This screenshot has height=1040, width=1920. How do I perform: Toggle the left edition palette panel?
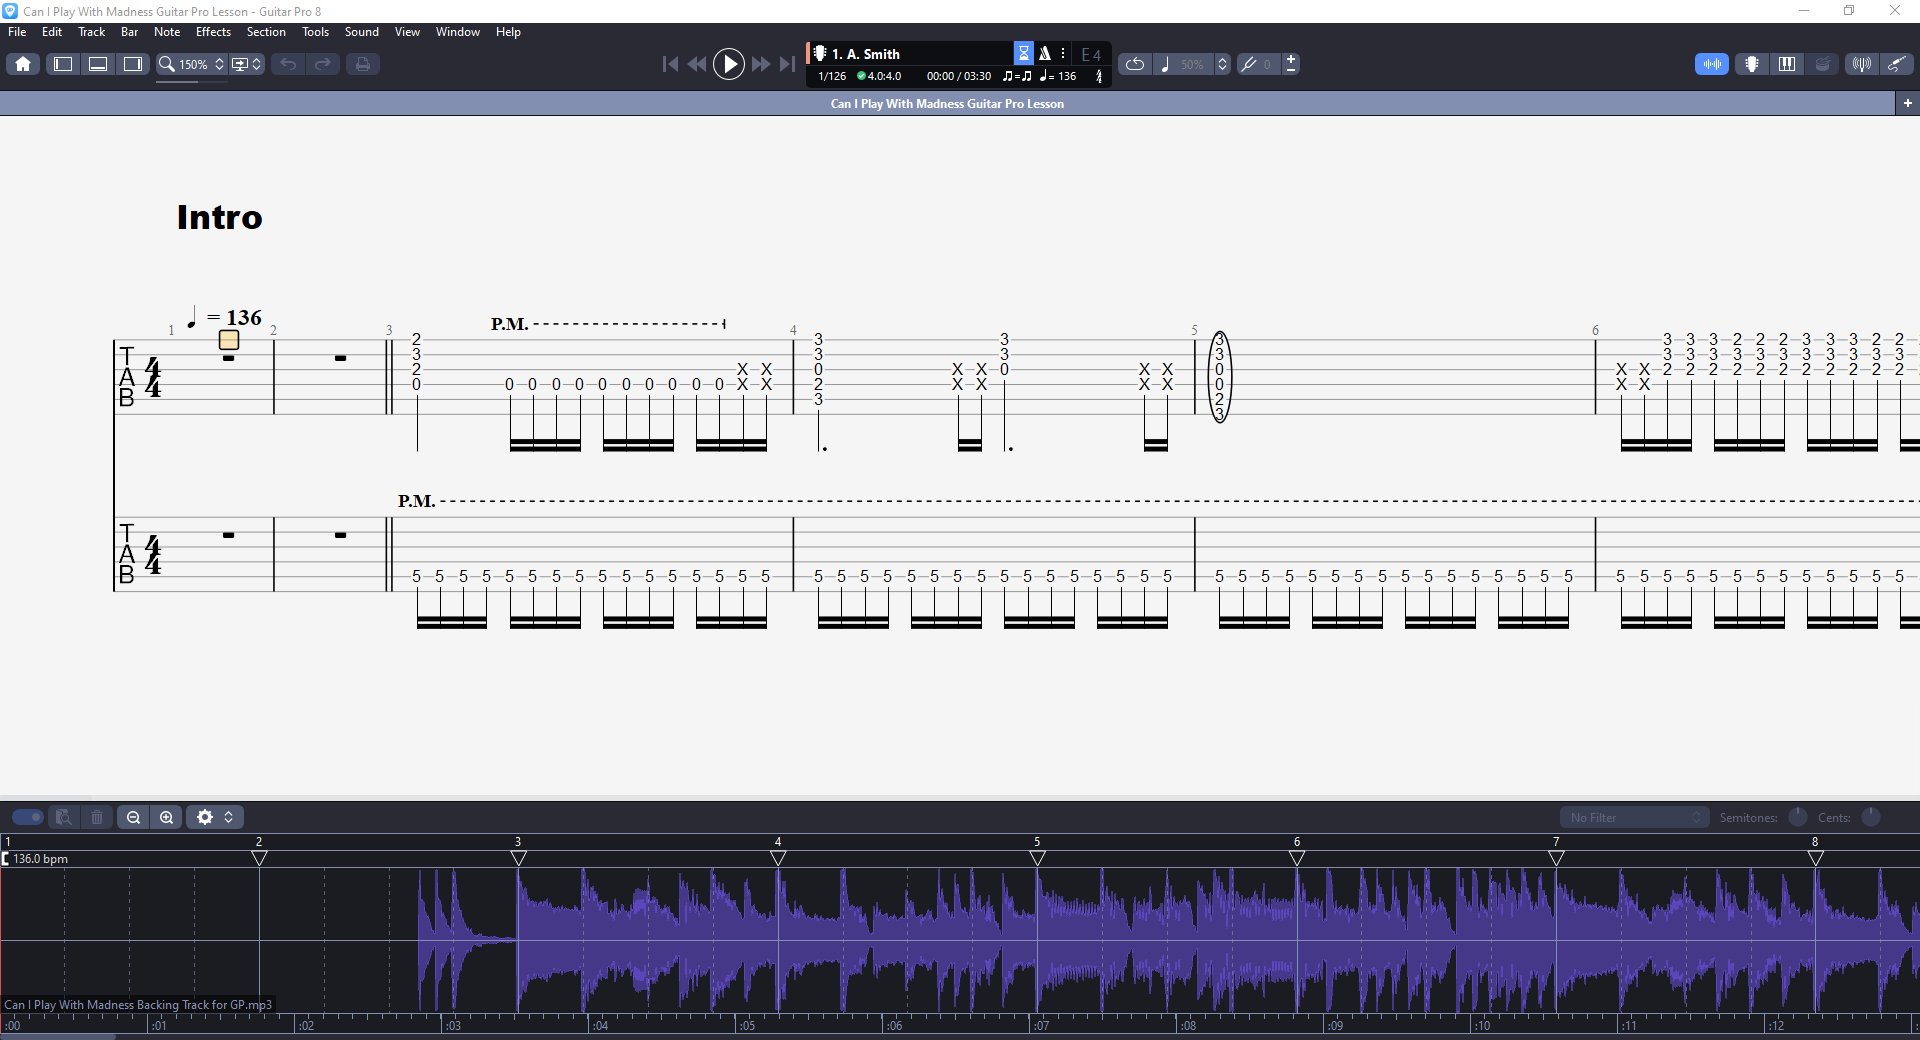(63, 64)
